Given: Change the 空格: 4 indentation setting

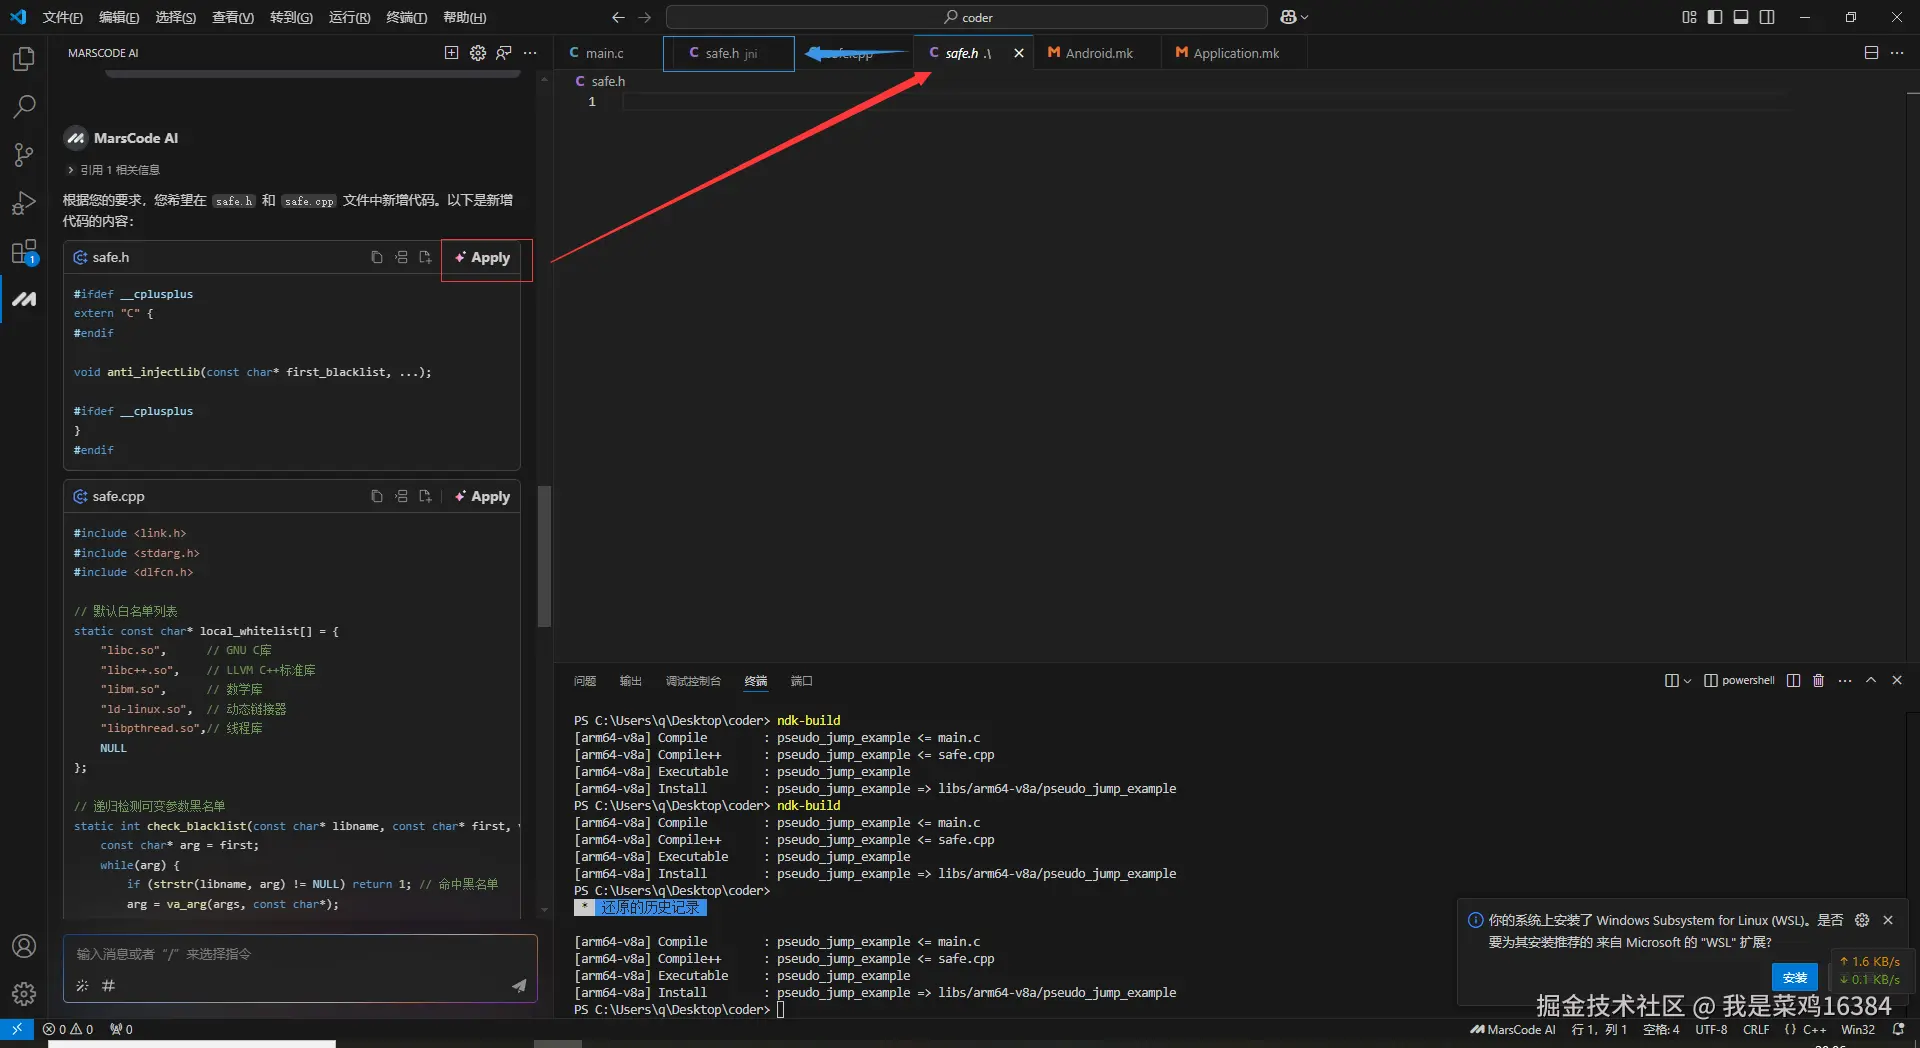Looking at the screenshot, I should pyautogui.click(x=1661, y=1029).
